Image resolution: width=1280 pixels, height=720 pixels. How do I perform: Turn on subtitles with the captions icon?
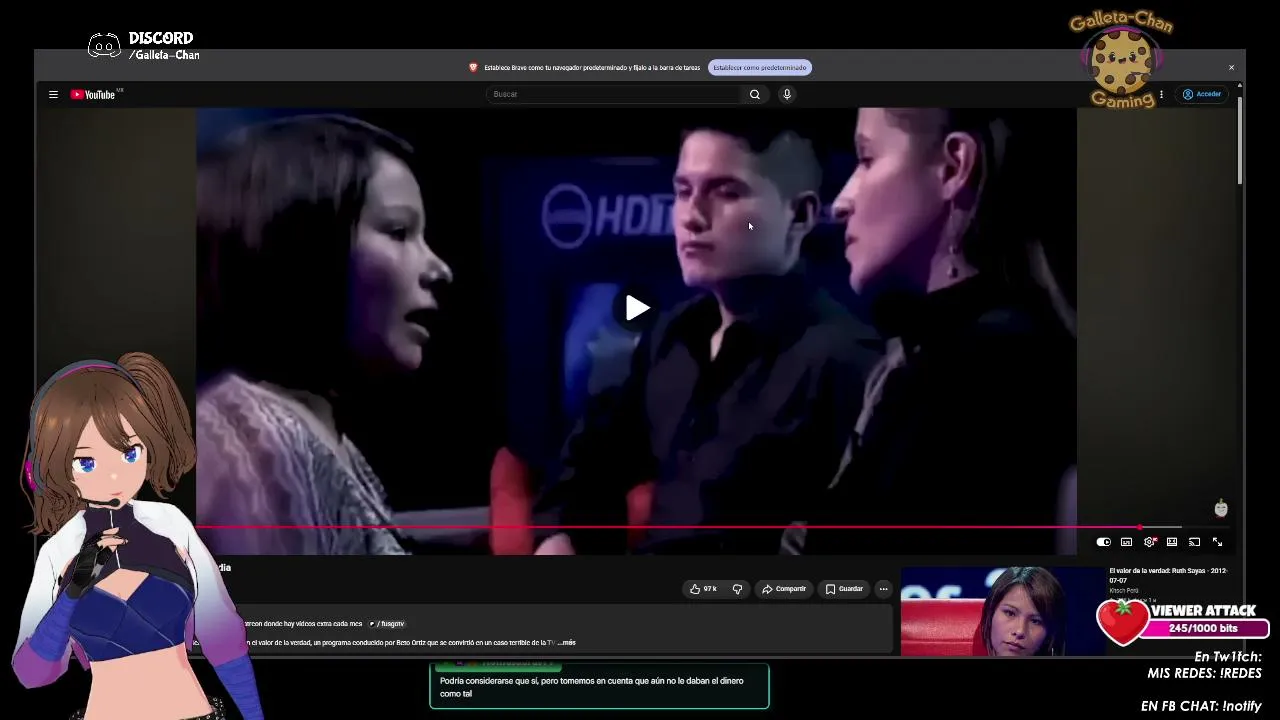coord(1126,542)
